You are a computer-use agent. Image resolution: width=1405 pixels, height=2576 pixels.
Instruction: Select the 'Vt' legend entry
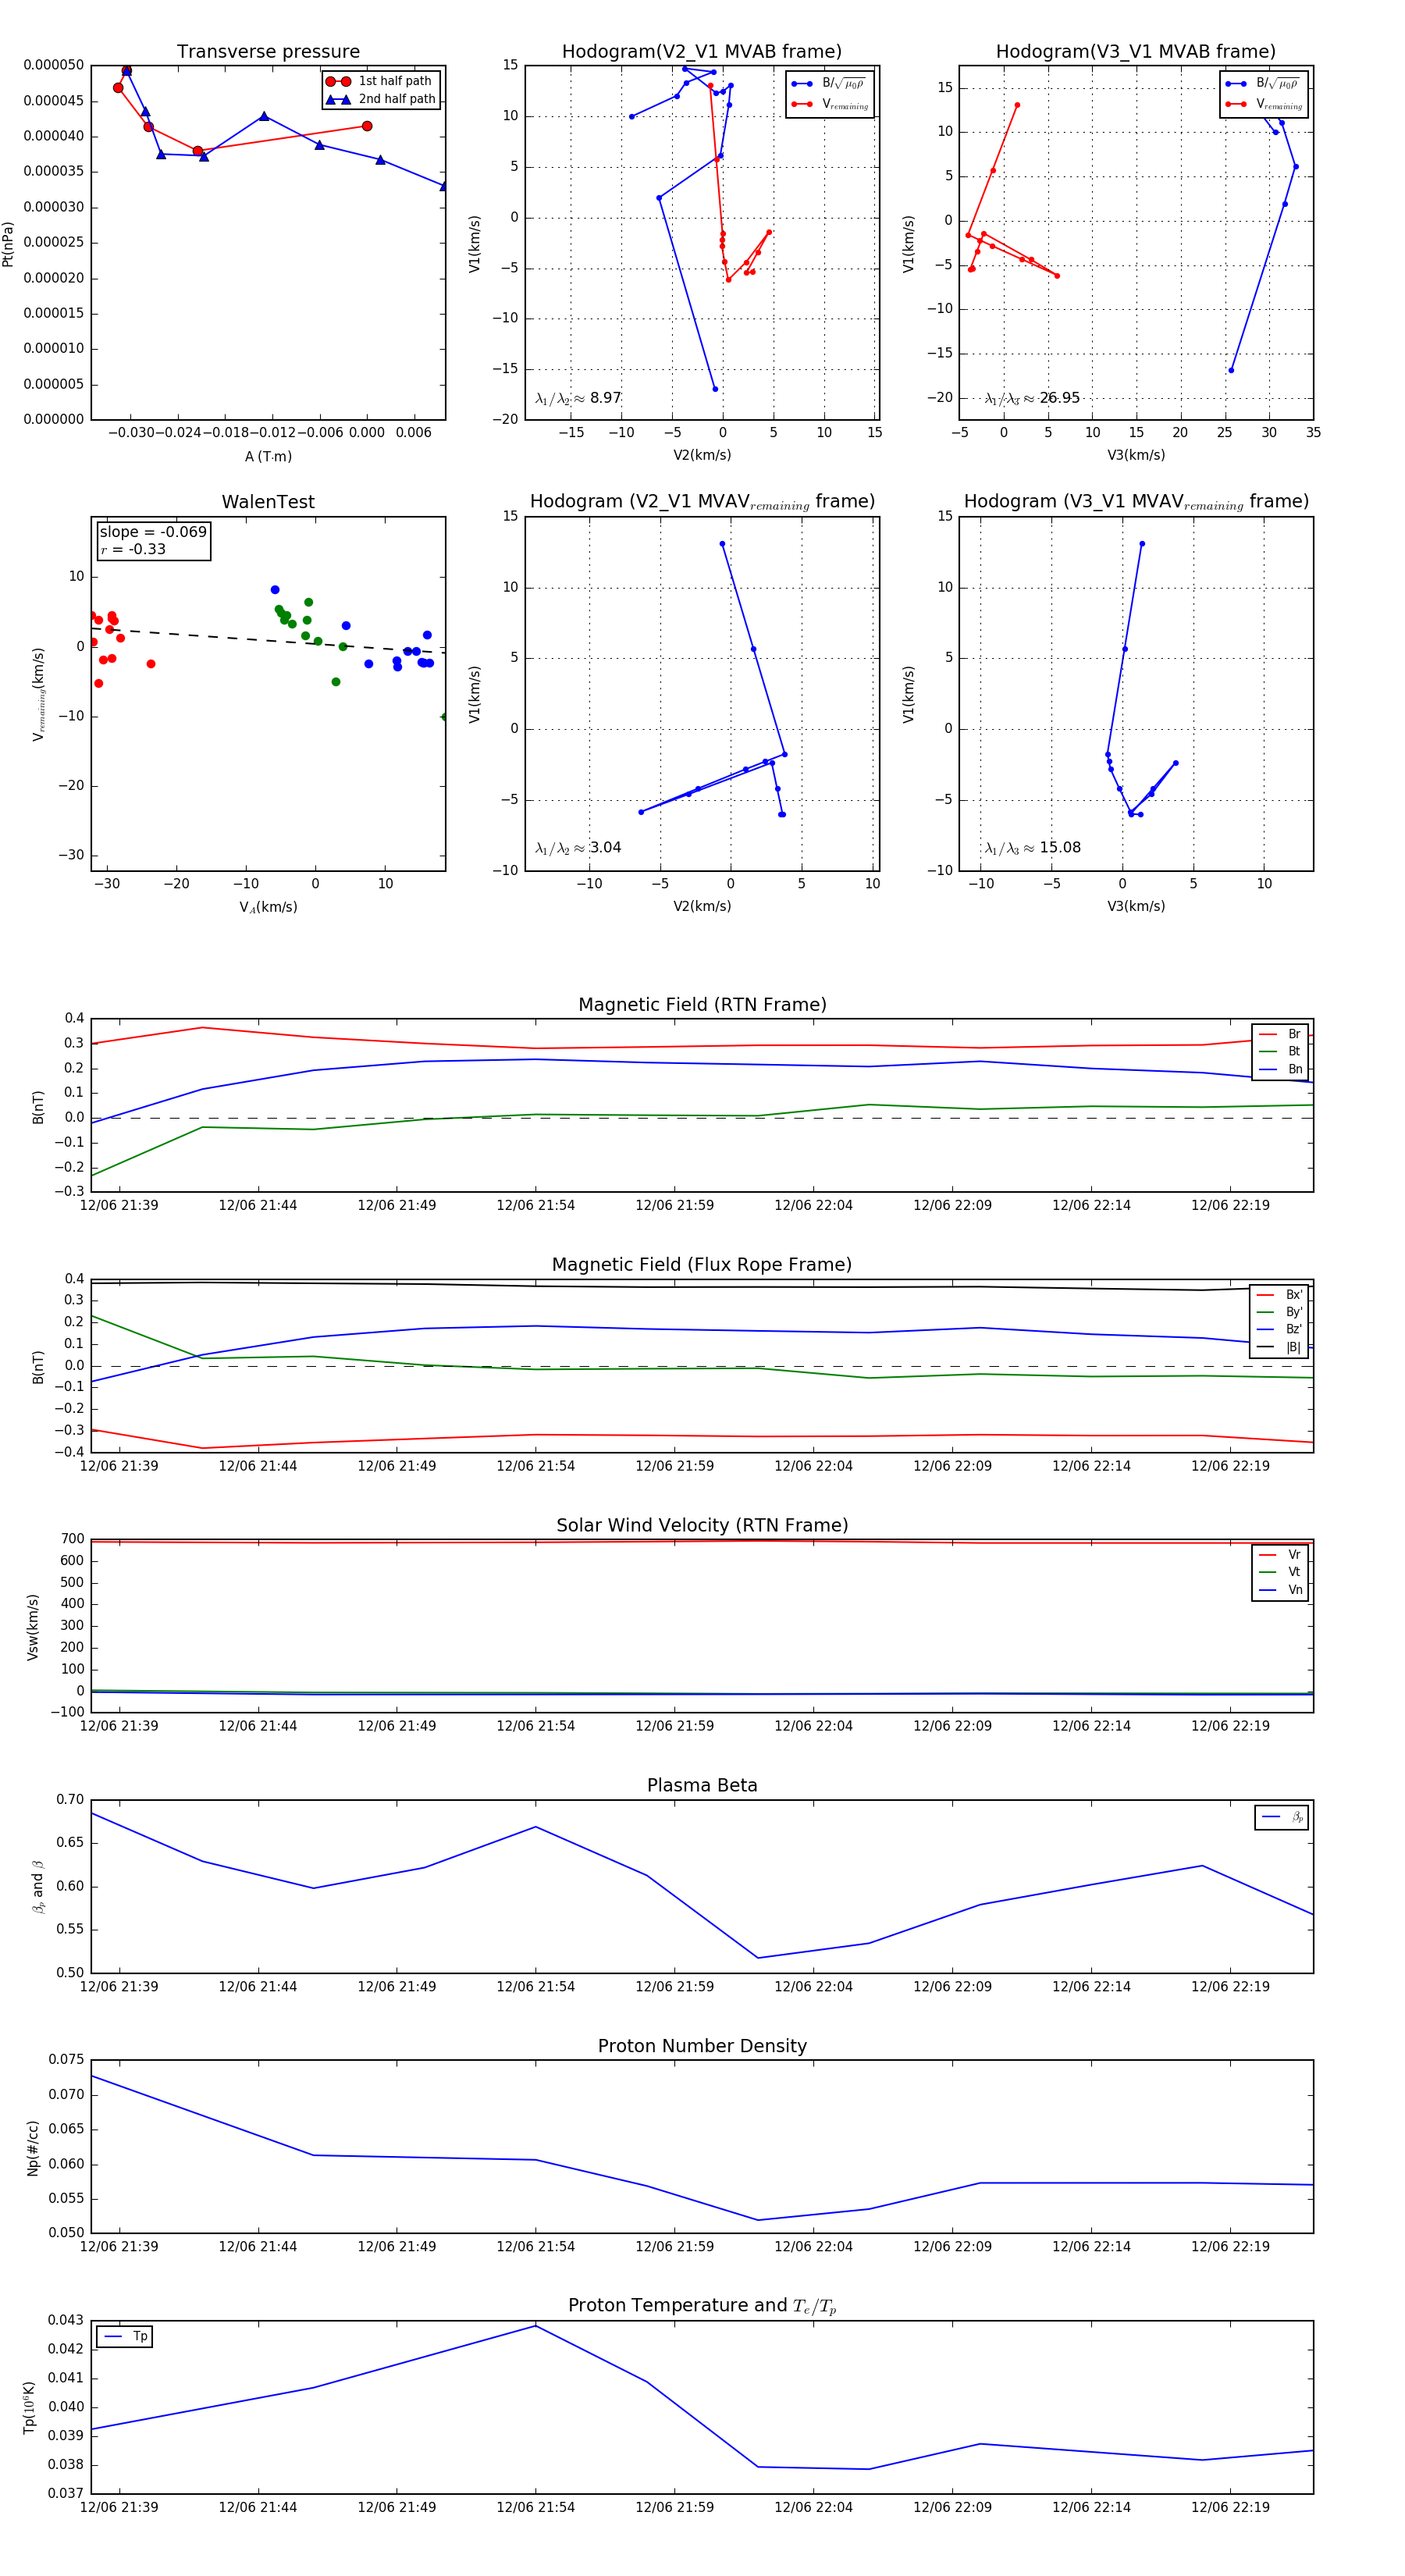click(1280, 1573)
